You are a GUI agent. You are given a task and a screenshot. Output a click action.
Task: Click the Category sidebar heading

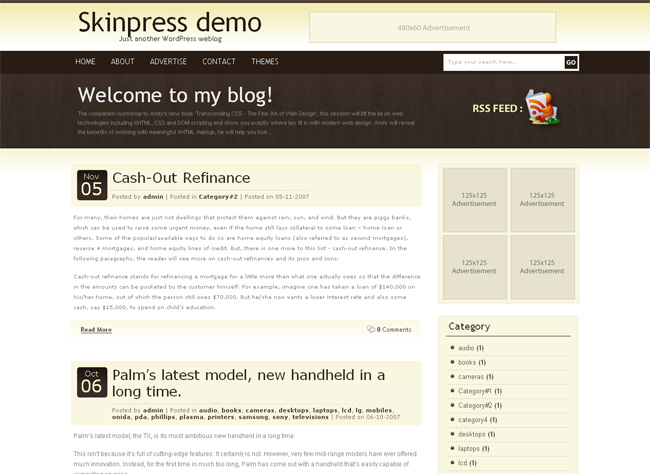(469, 327)
